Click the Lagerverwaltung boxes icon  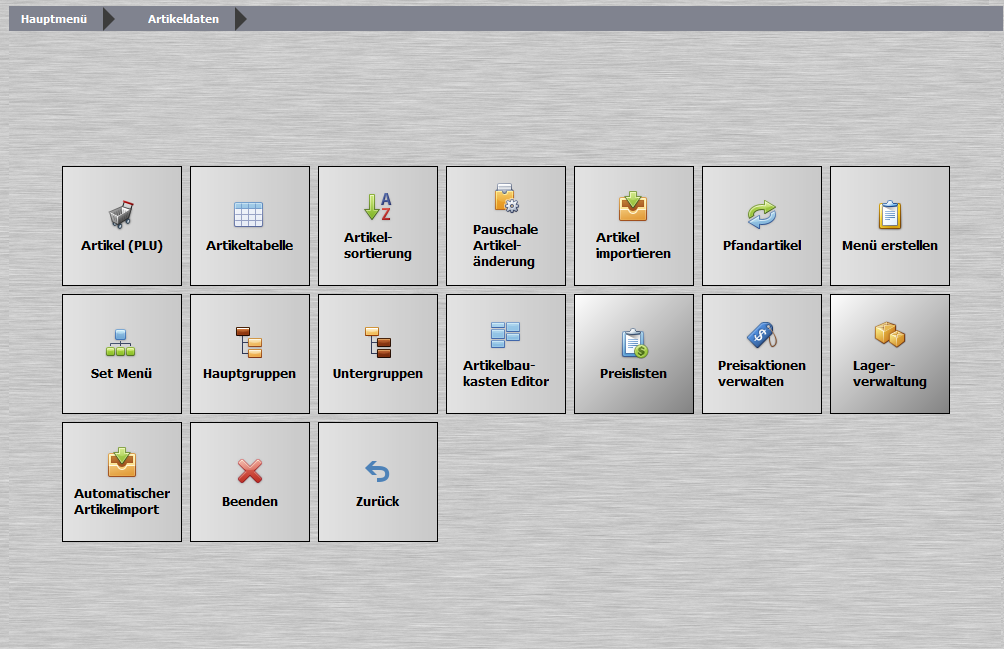point(890,334)
